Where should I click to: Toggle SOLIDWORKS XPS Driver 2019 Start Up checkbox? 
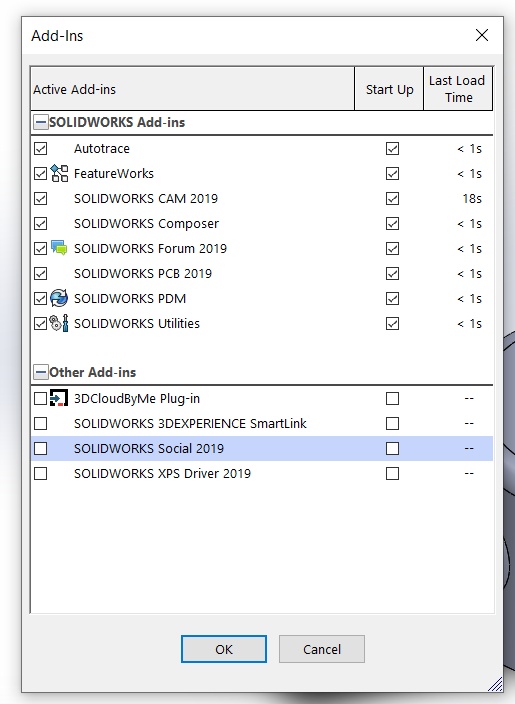point(392,474)
